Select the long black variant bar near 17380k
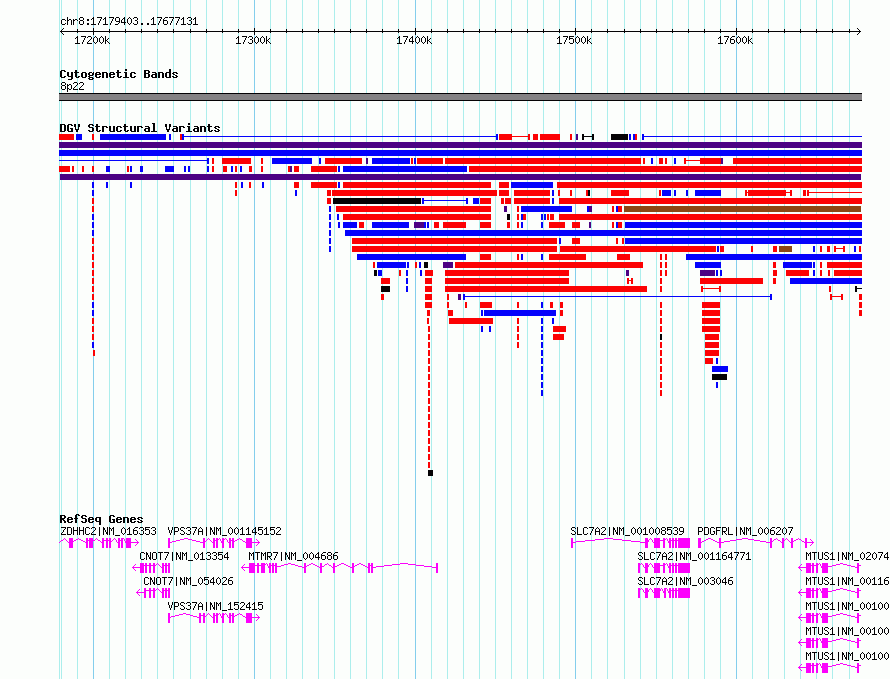The image size is (890, 679). [377, 201]
